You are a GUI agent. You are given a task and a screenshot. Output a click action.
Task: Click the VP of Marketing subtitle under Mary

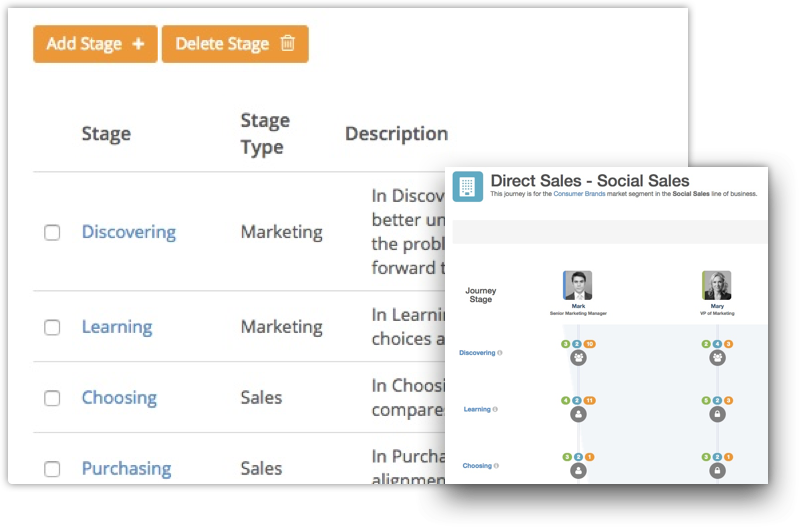click(717, 313)
